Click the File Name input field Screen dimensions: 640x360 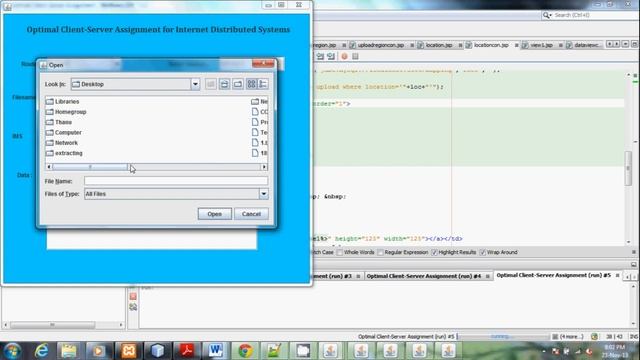176,181
